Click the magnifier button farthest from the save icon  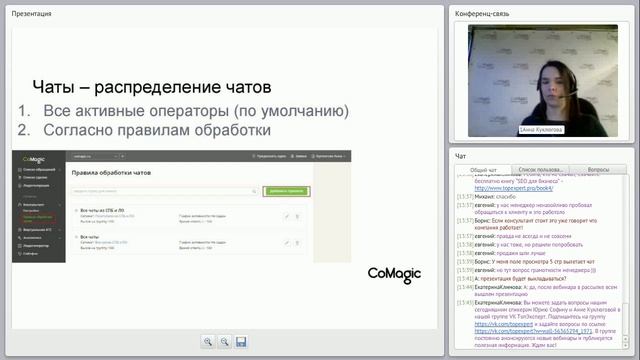coord(208,342)
